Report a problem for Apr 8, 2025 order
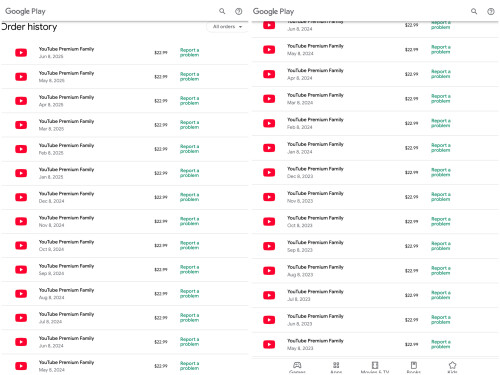 point(189,100)
